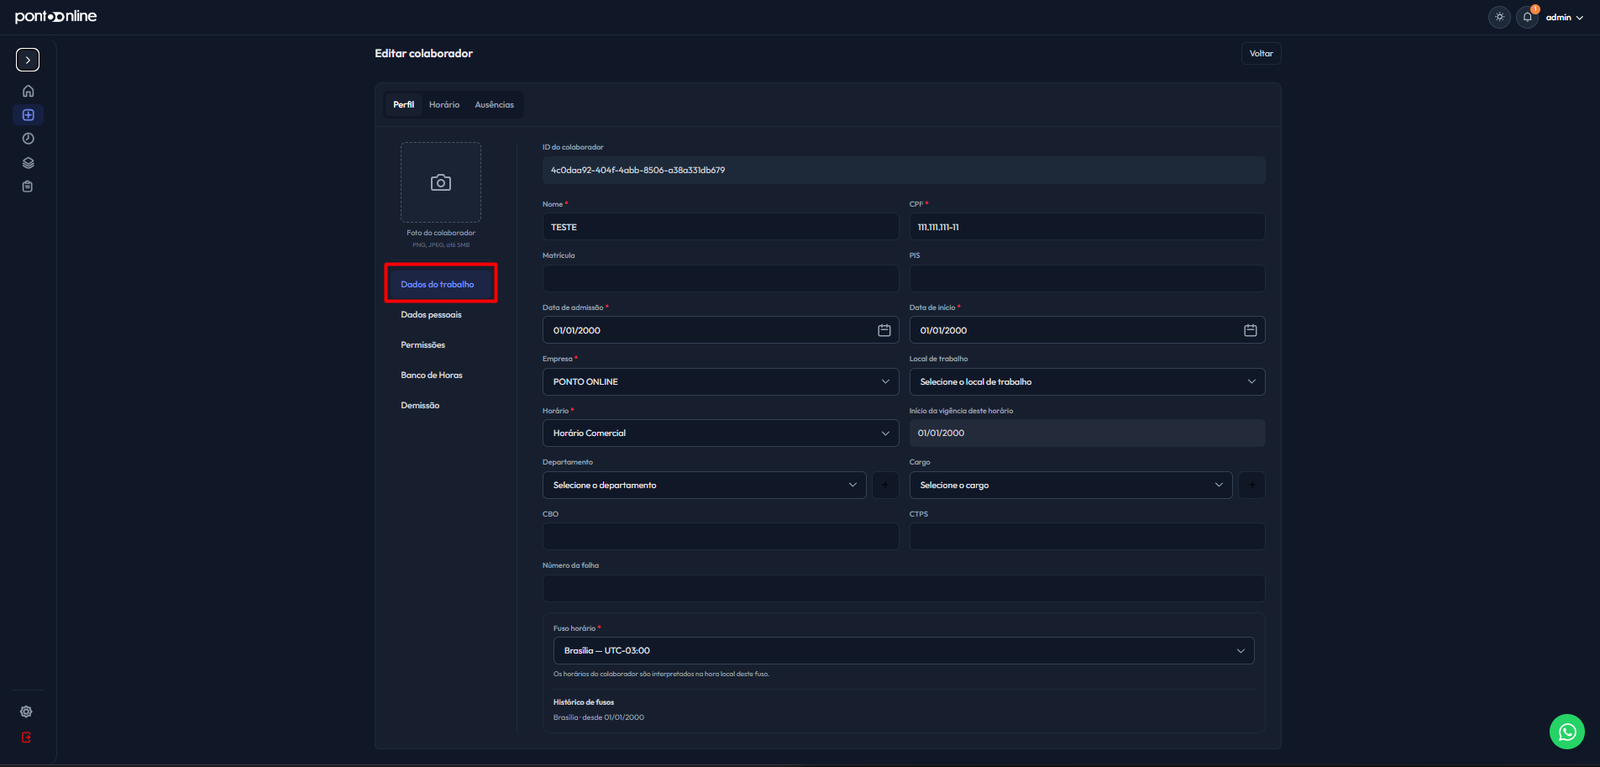Open the stacked layers icon in the sidebar
This screenshot has width=1600, height=767.
tap(28, 163)
